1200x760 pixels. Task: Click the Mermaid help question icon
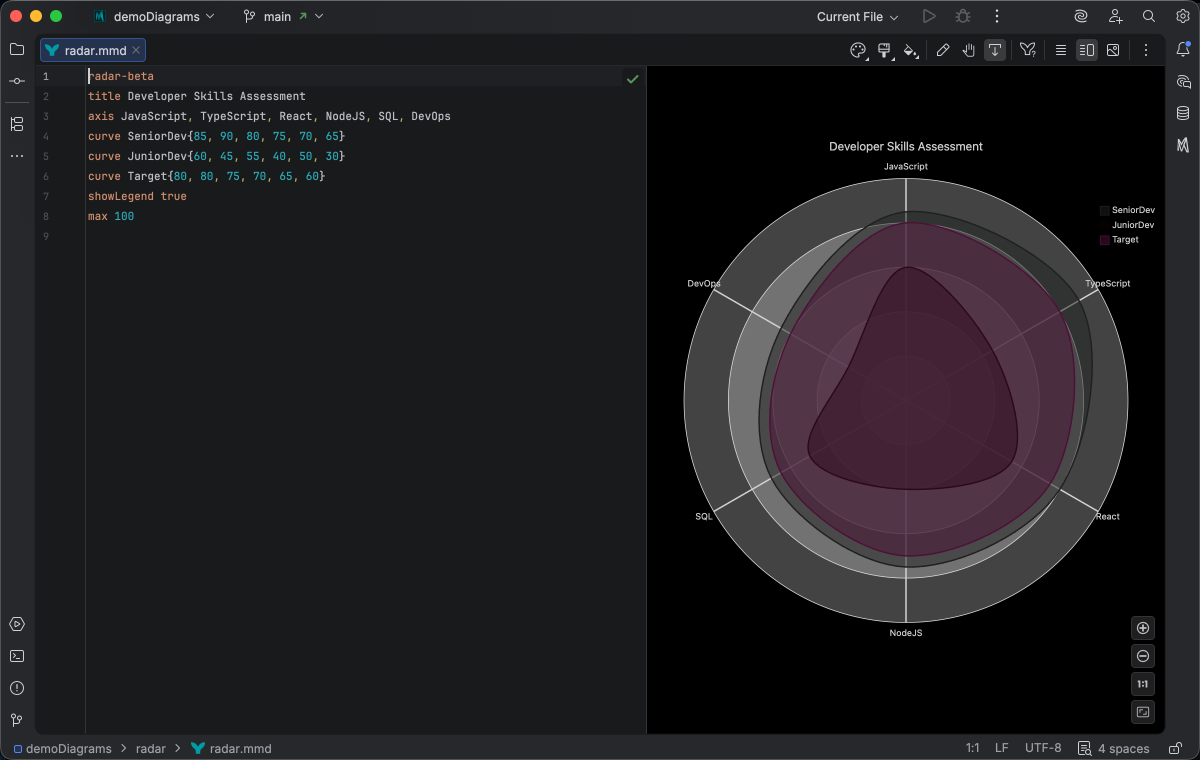tap(1028, 50)
